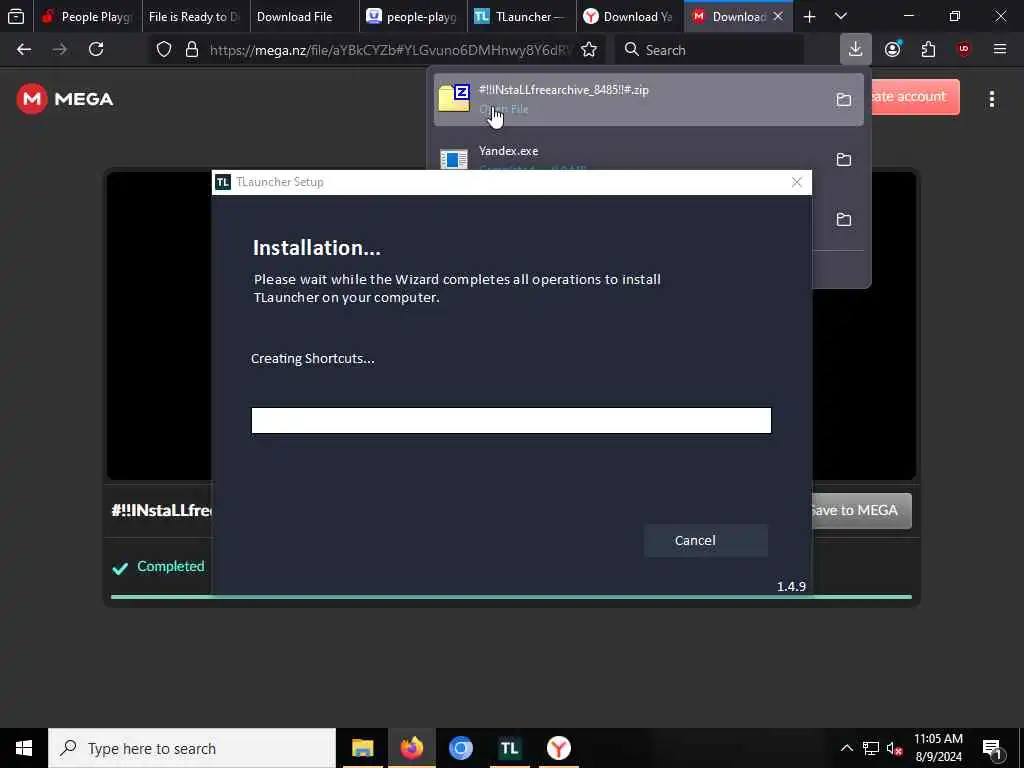Viewport: 1024px width, 768px height.
Task: Switch to the People Playground tab
Action: 88,17
